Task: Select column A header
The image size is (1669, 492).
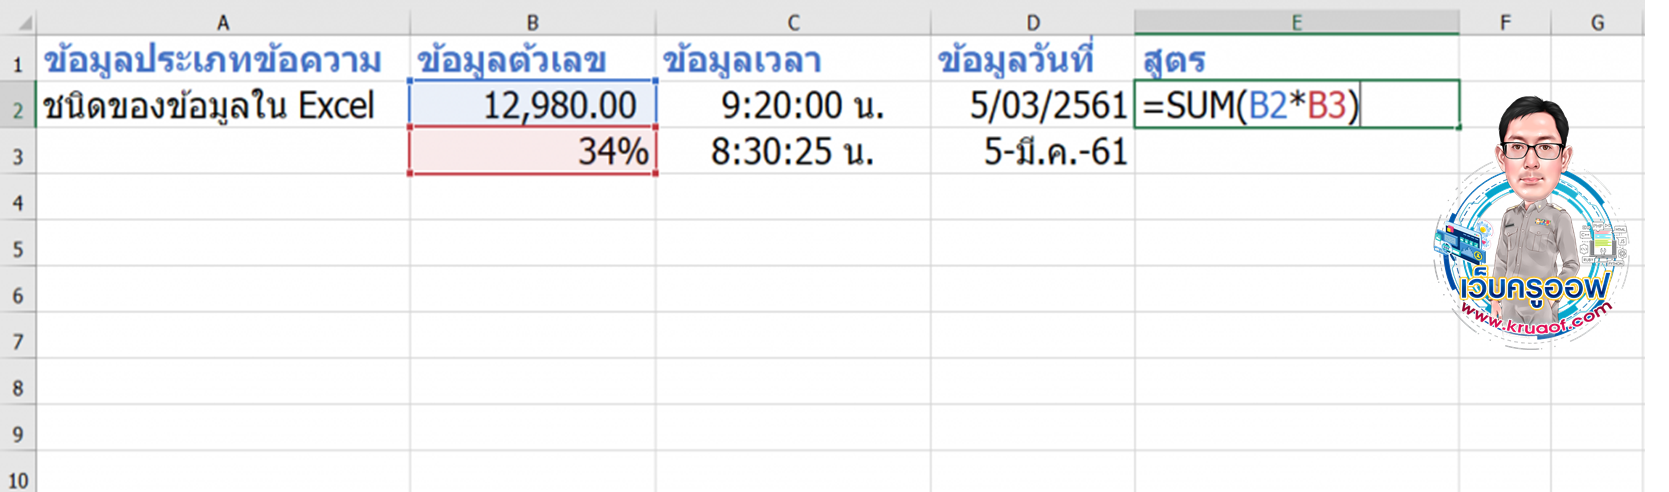Action: click(222, 23)
